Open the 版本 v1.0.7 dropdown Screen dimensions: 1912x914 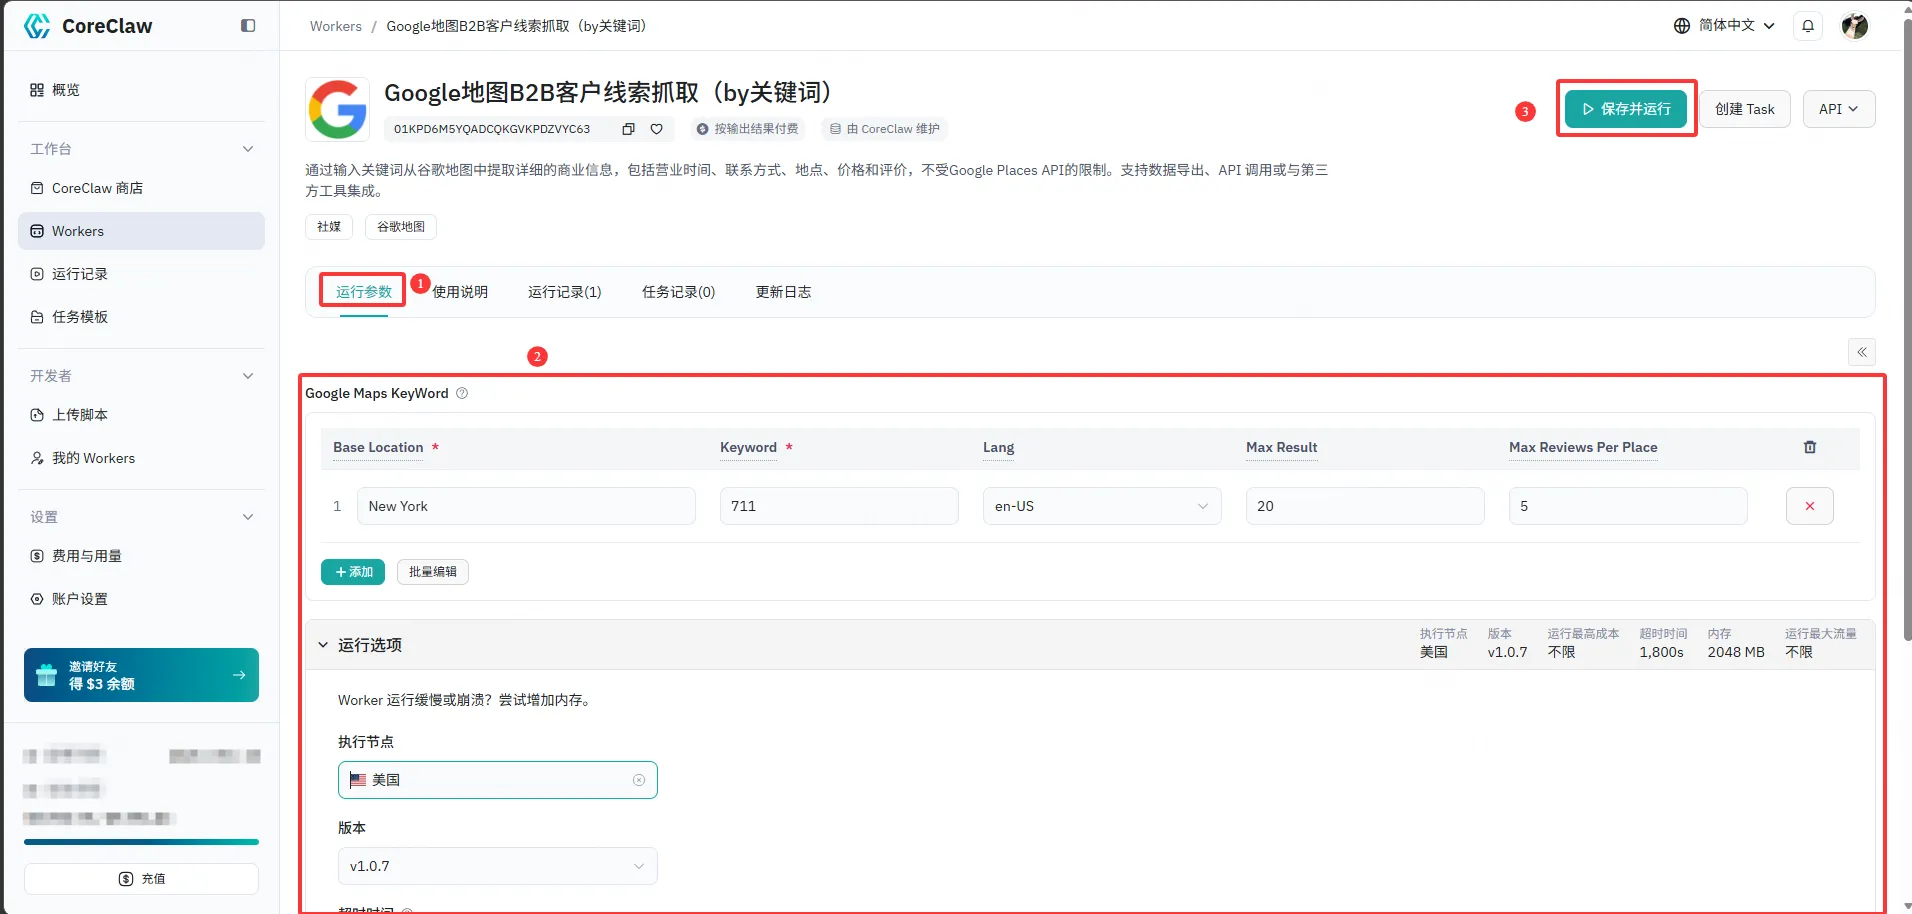point(497,866)
